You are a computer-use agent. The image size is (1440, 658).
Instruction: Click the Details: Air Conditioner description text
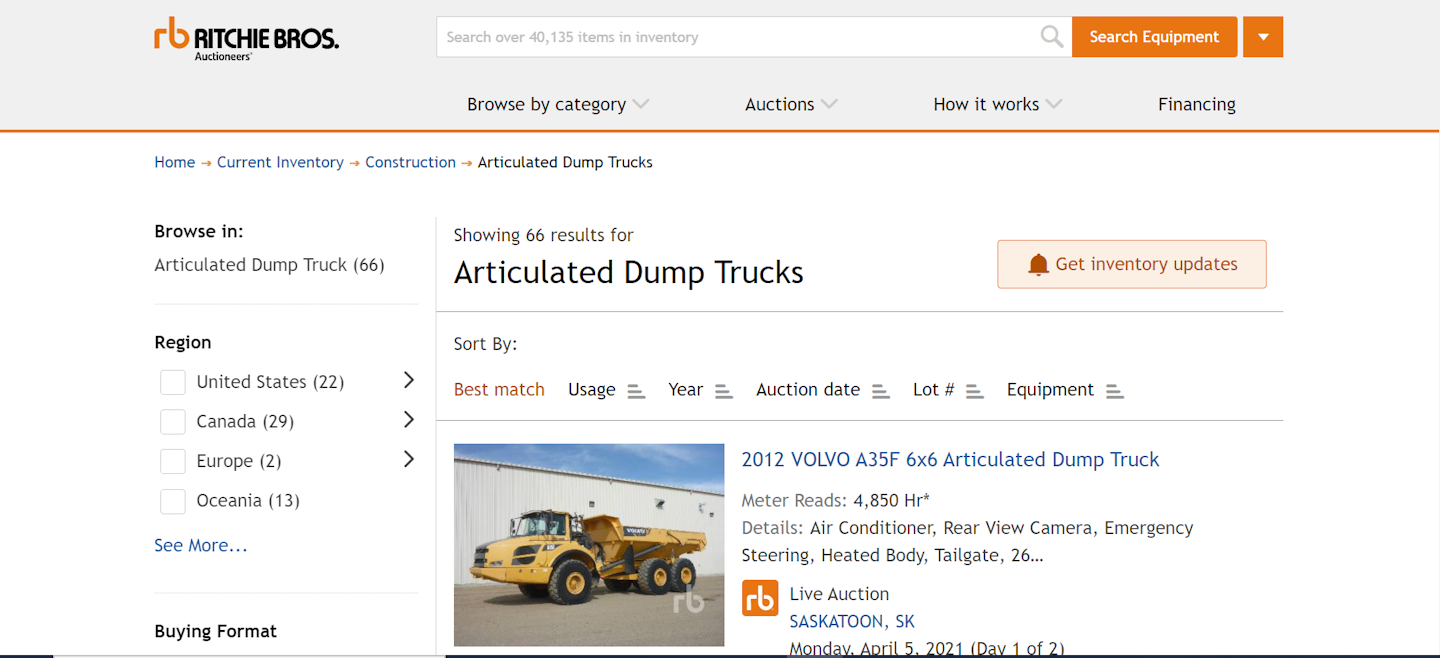[967, 541]
